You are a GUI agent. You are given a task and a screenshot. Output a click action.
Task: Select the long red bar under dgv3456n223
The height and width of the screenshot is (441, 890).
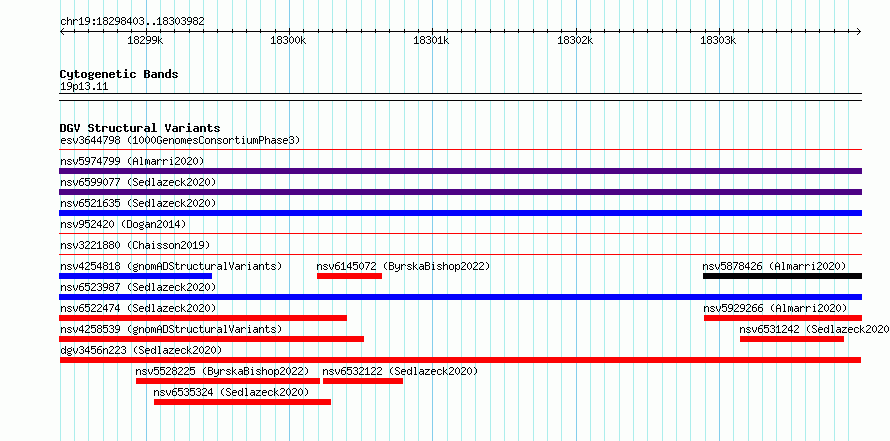click(x=460, y=360)
